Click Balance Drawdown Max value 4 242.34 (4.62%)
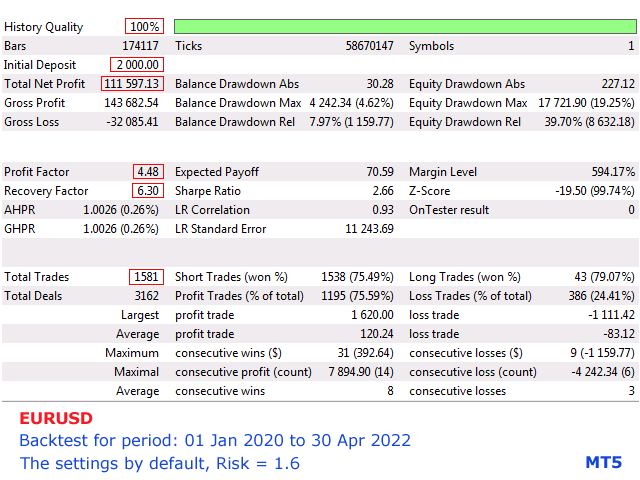 tap(351, 103)
